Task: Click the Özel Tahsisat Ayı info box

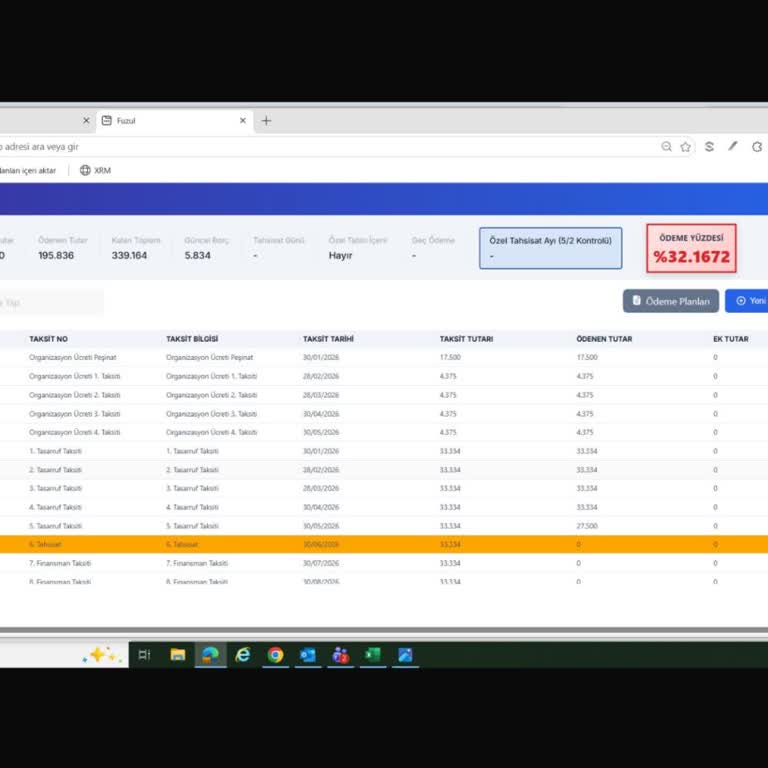Action: point(551,248)
